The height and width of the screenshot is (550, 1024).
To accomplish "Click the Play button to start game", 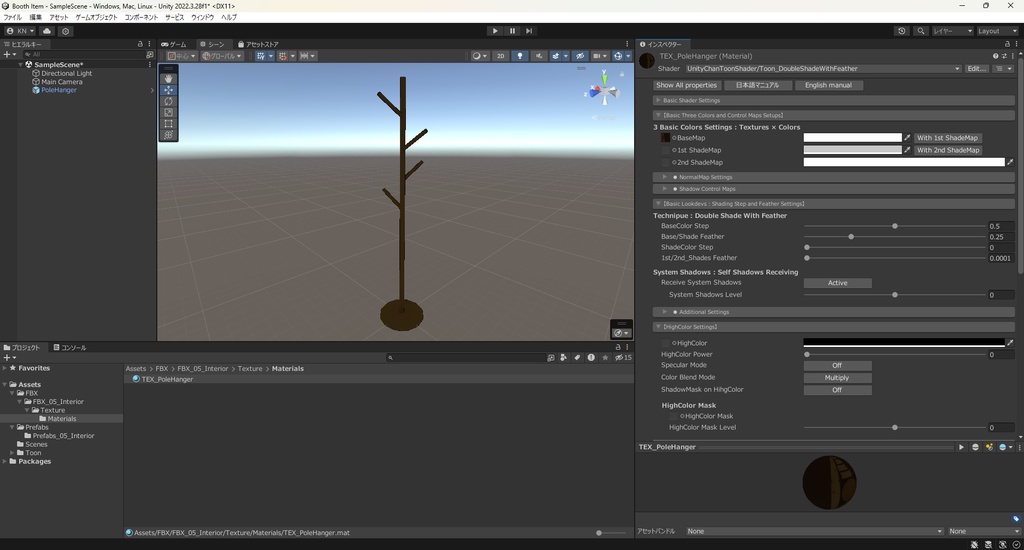I will pos(495,31).
